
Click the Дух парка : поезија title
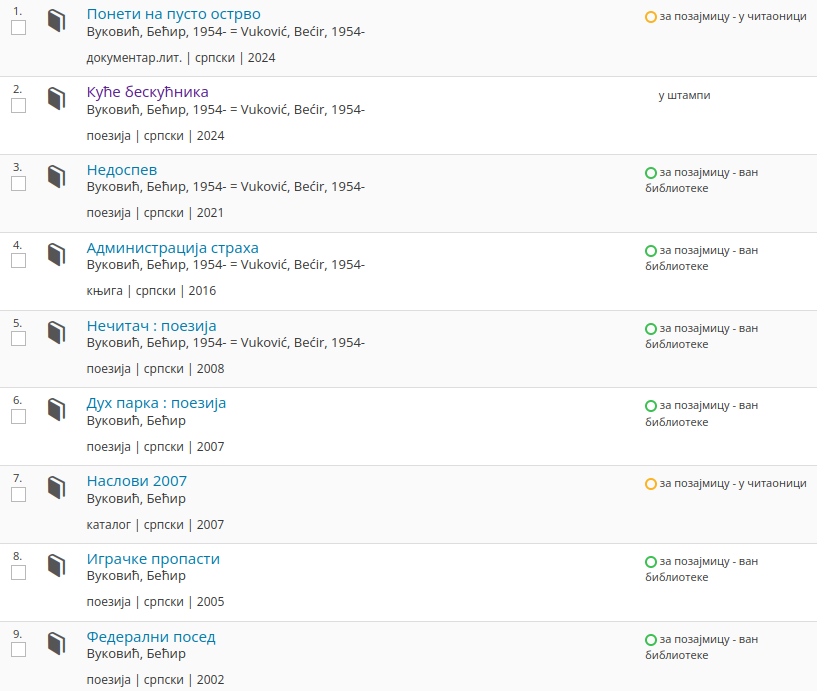pos(156,403)
